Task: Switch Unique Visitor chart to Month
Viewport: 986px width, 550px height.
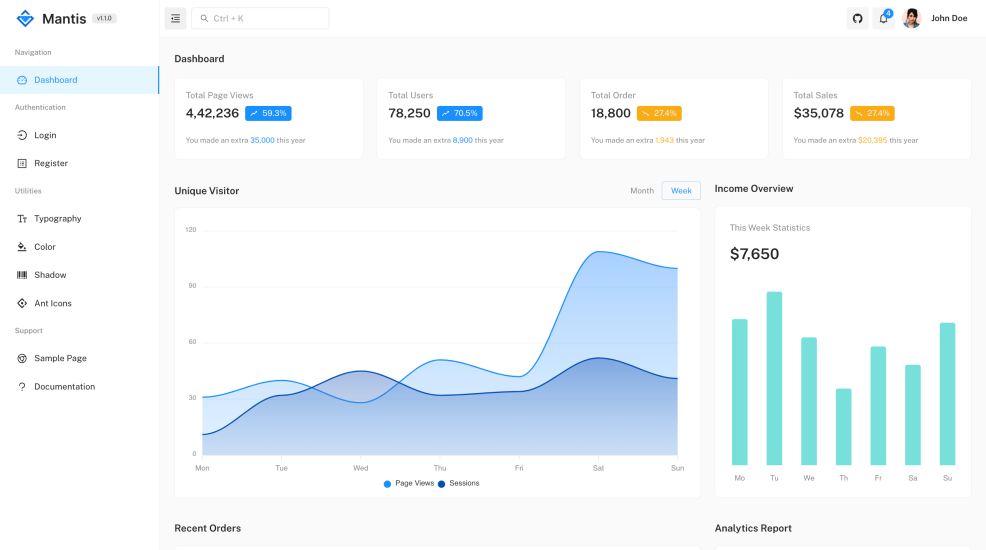Action: pos(641,191)
